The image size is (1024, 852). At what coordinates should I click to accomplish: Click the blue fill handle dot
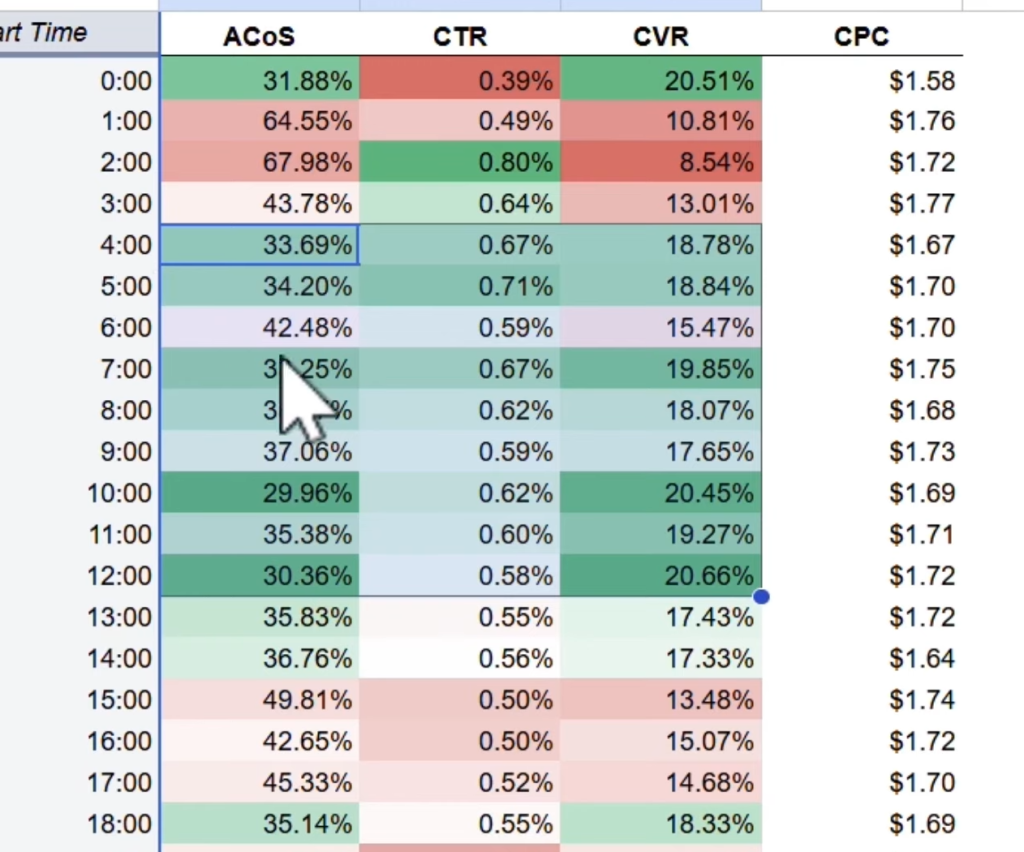[x=761, y=597]
